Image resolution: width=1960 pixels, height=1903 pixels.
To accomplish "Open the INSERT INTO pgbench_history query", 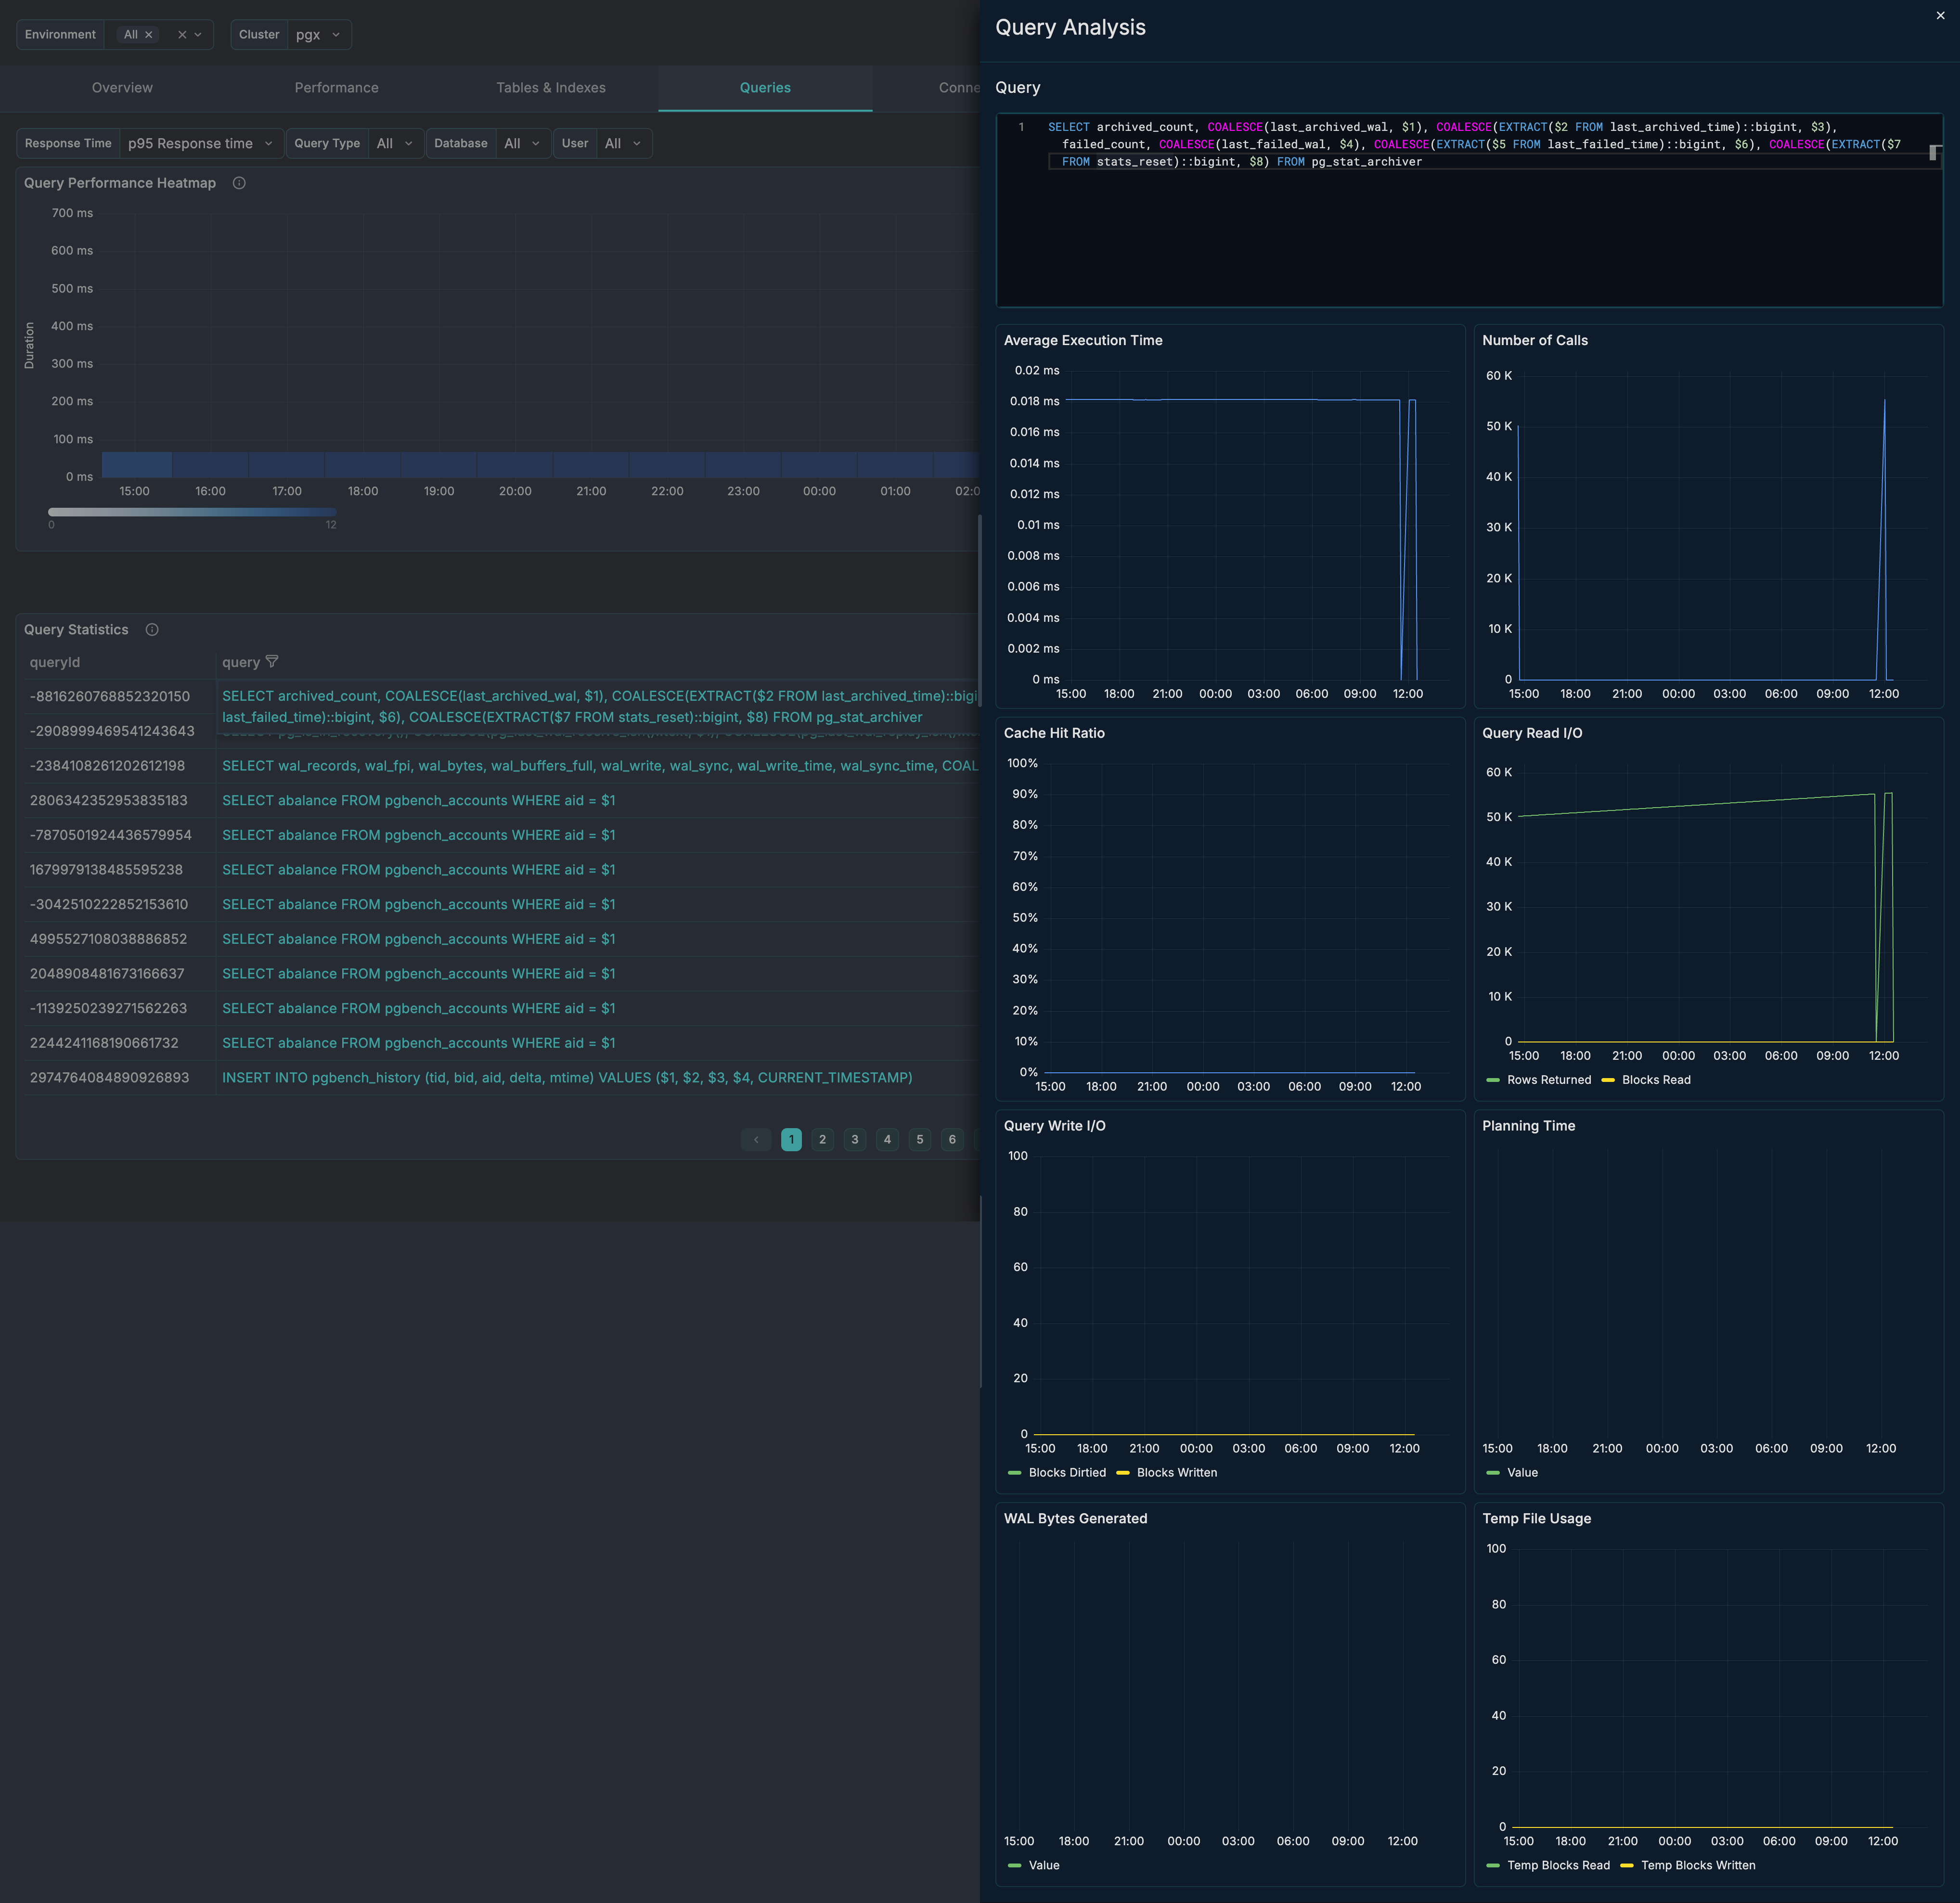I will [566, 1078].
